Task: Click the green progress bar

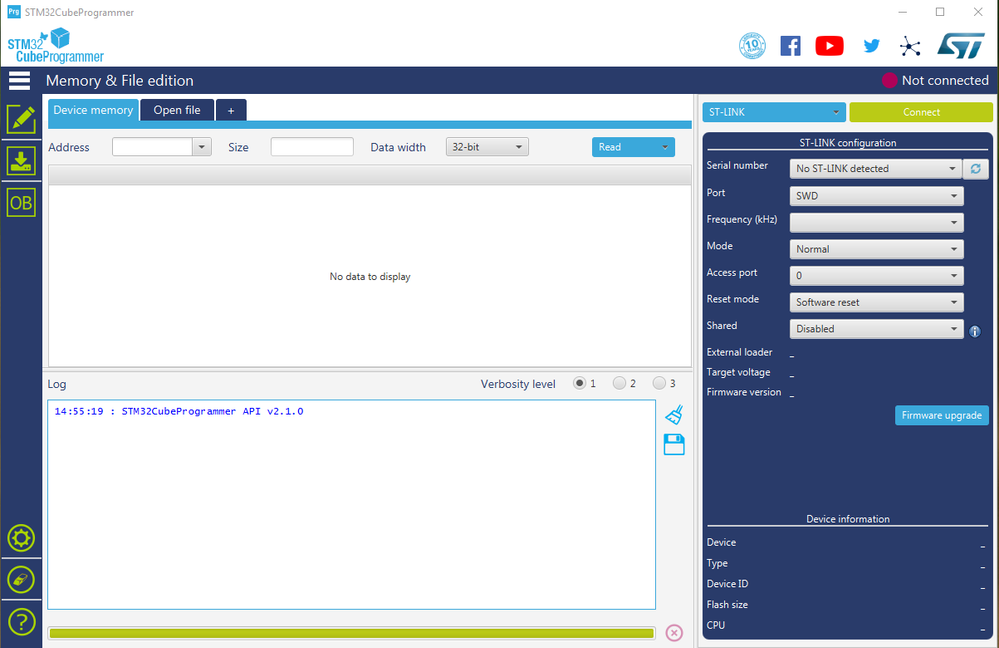Action: [x=352, y=633]
